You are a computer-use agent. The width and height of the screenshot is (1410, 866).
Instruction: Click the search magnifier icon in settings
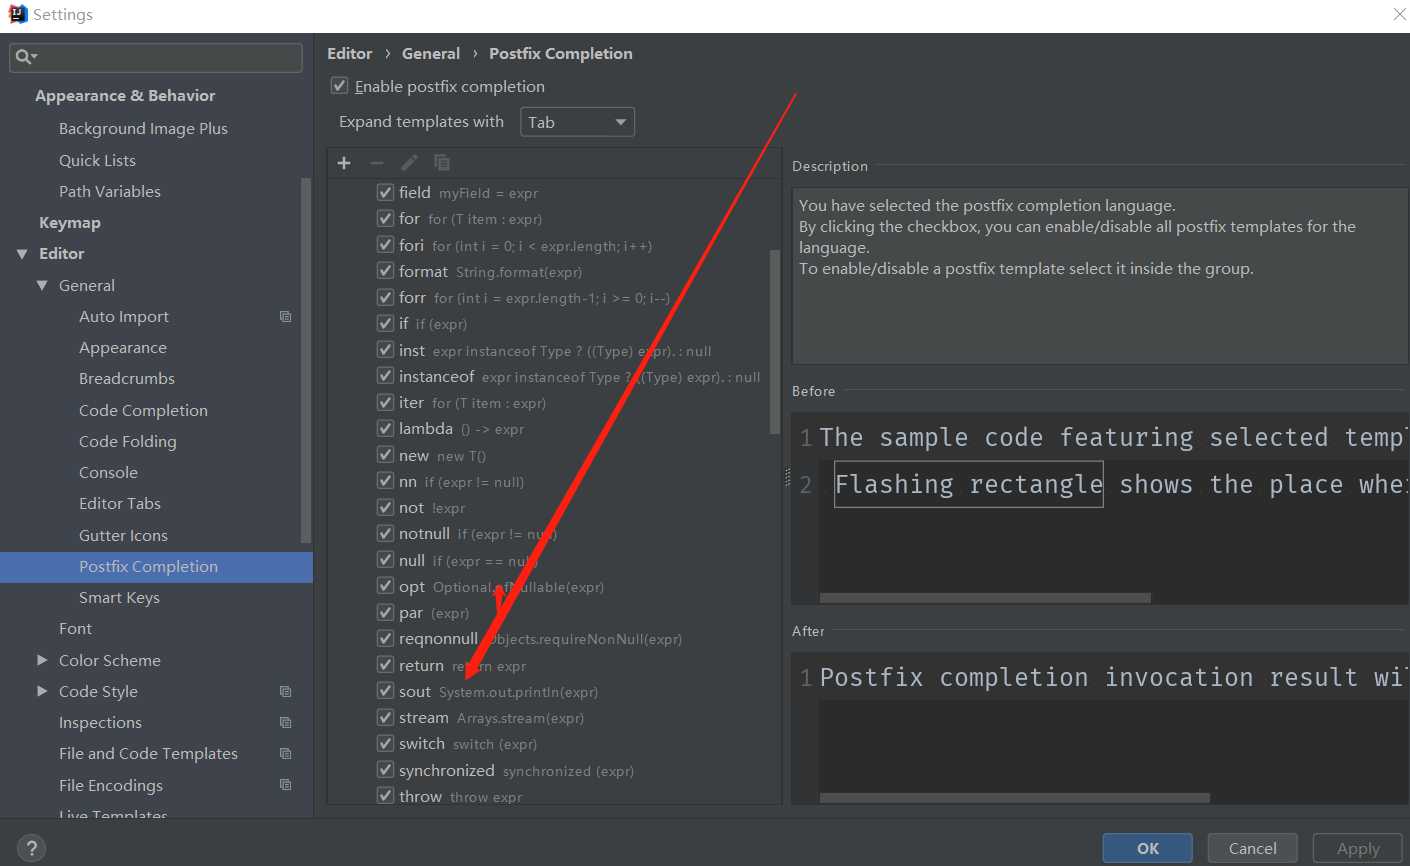point(24,58)
